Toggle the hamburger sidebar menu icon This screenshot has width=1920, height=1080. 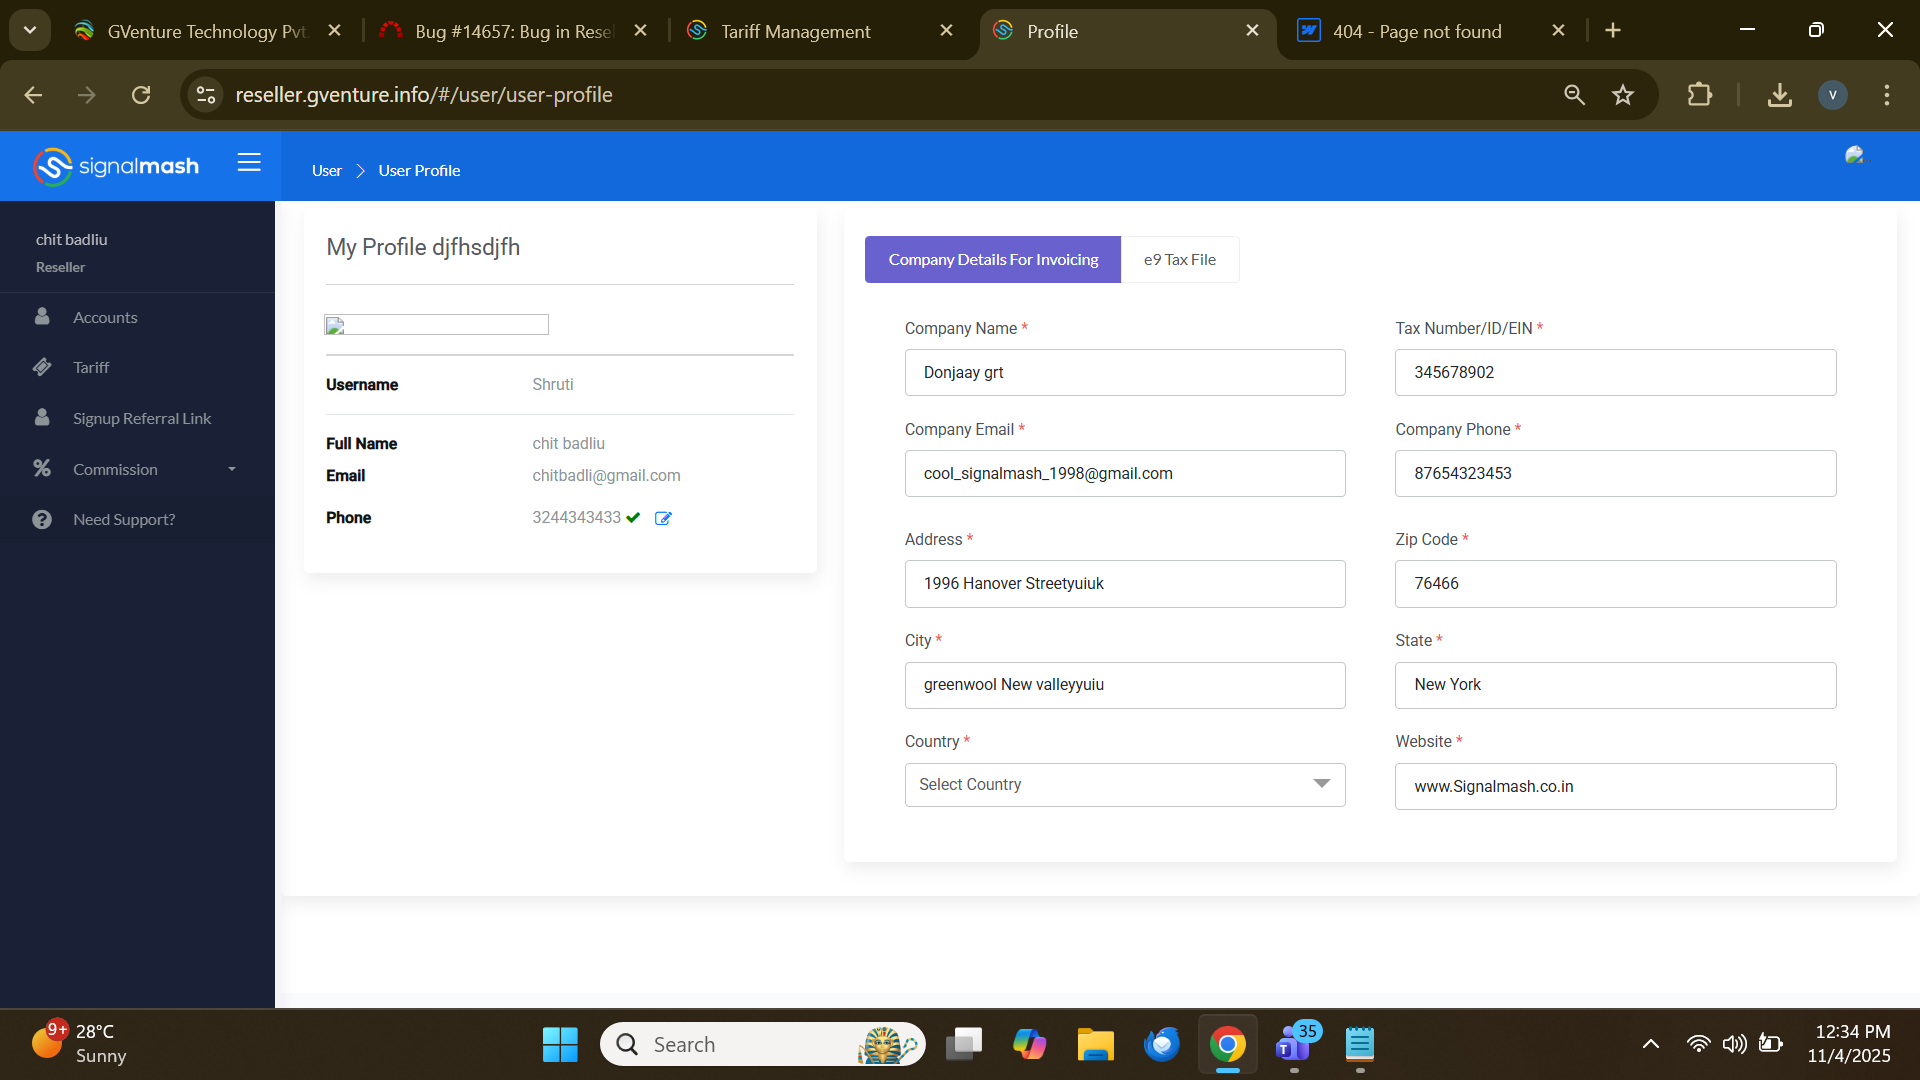click(x=249, y=163)
